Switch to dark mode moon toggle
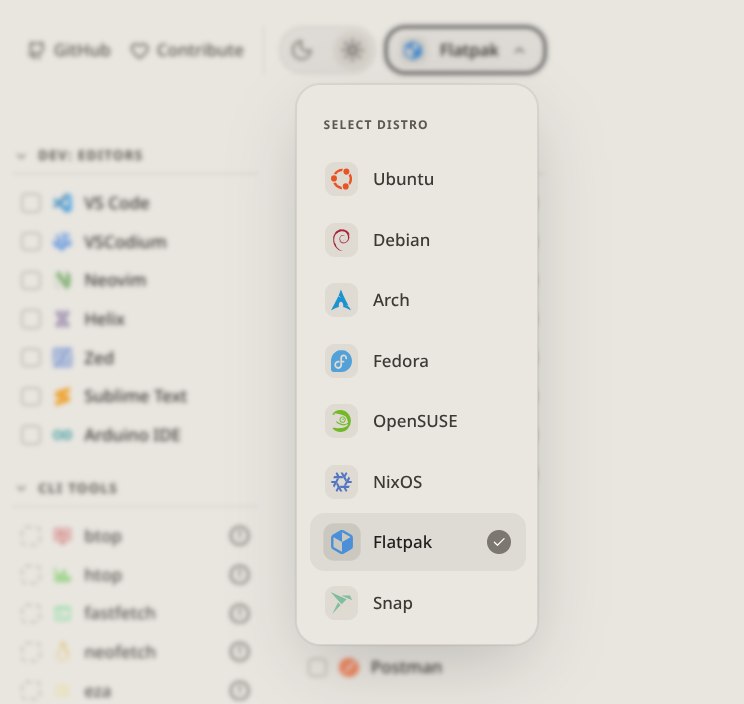Viewport: 744px width, 704px height. [x=301, y=49]
